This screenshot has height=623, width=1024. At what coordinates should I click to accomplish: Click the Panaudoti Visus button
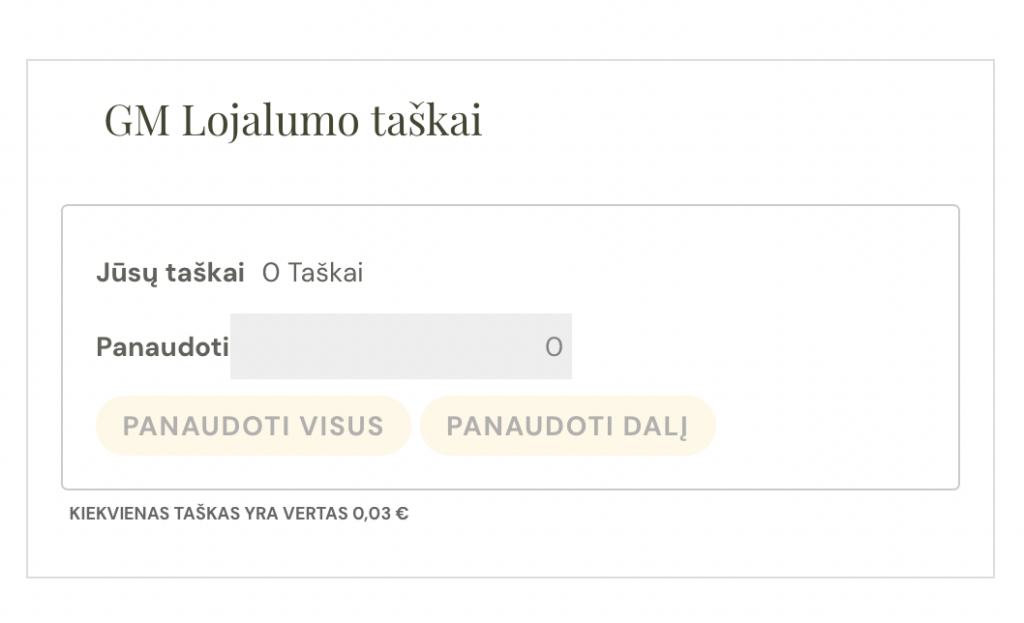pos(253,426)
